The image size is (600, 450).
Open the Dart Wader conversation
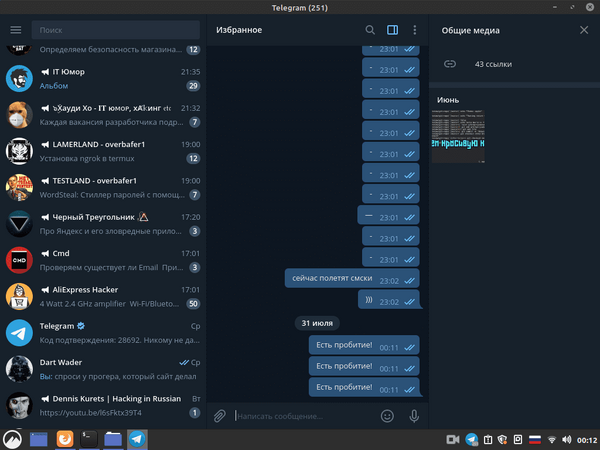(103, 369)
